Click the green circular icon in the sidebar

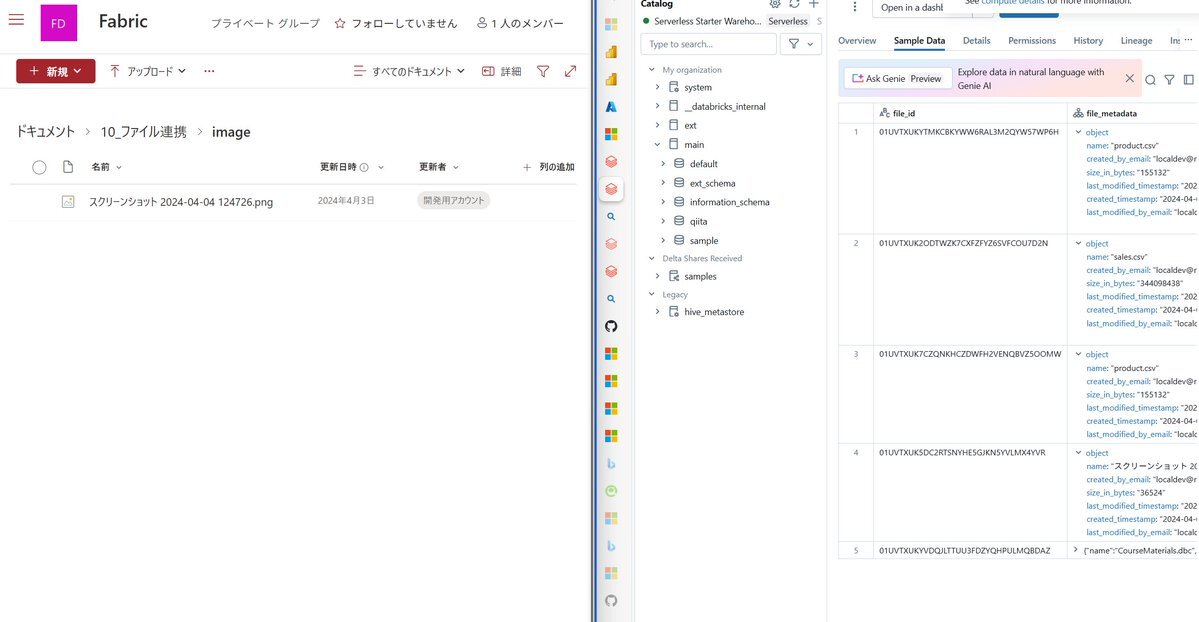(x=611, y=491)
